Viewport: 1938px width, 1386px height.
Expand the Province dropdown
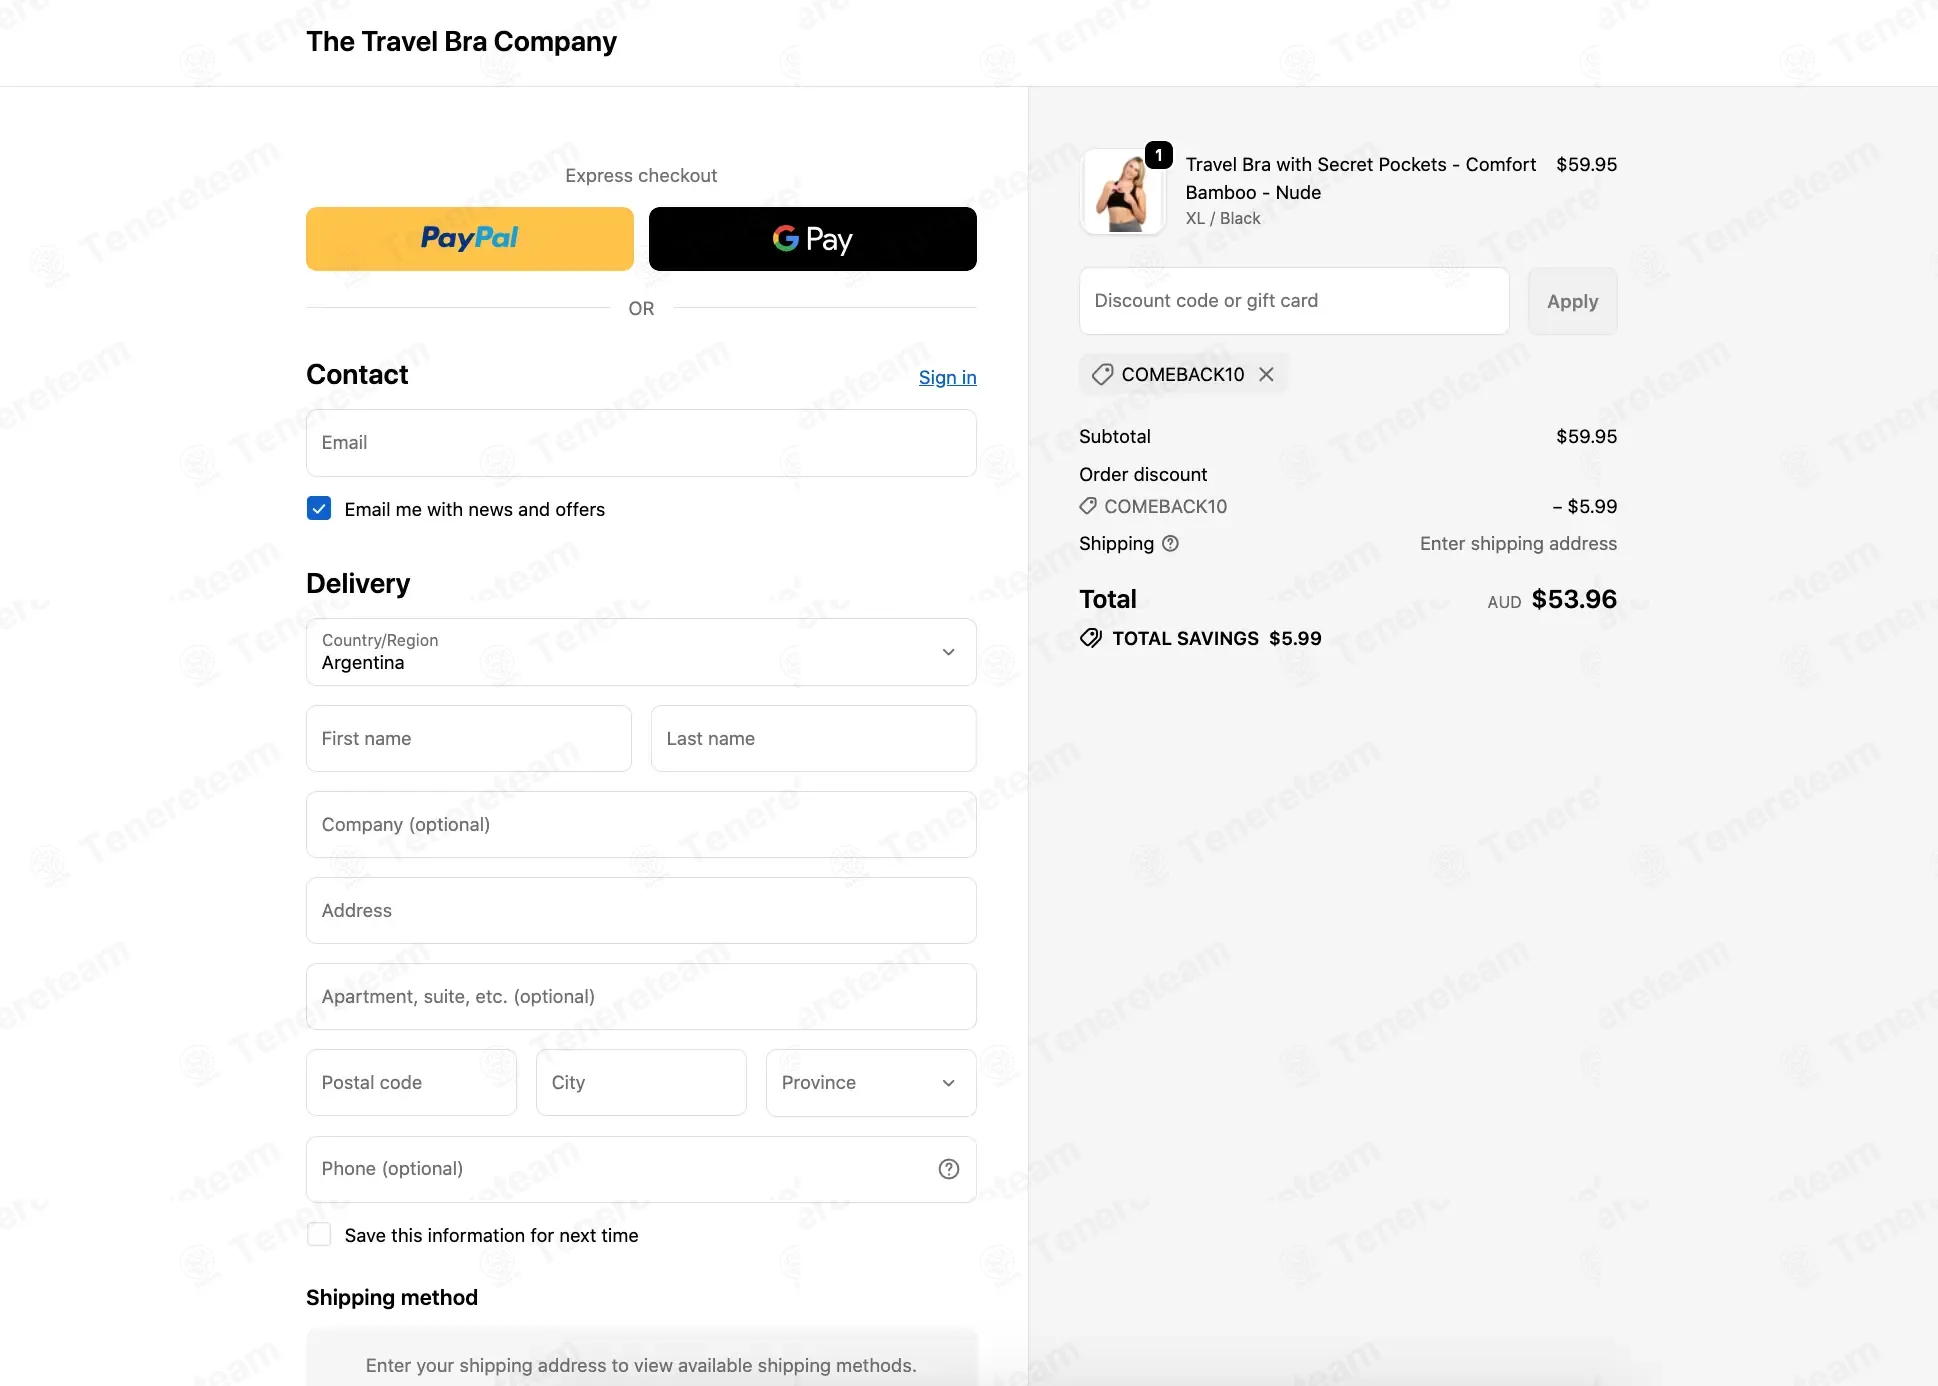871,1083
